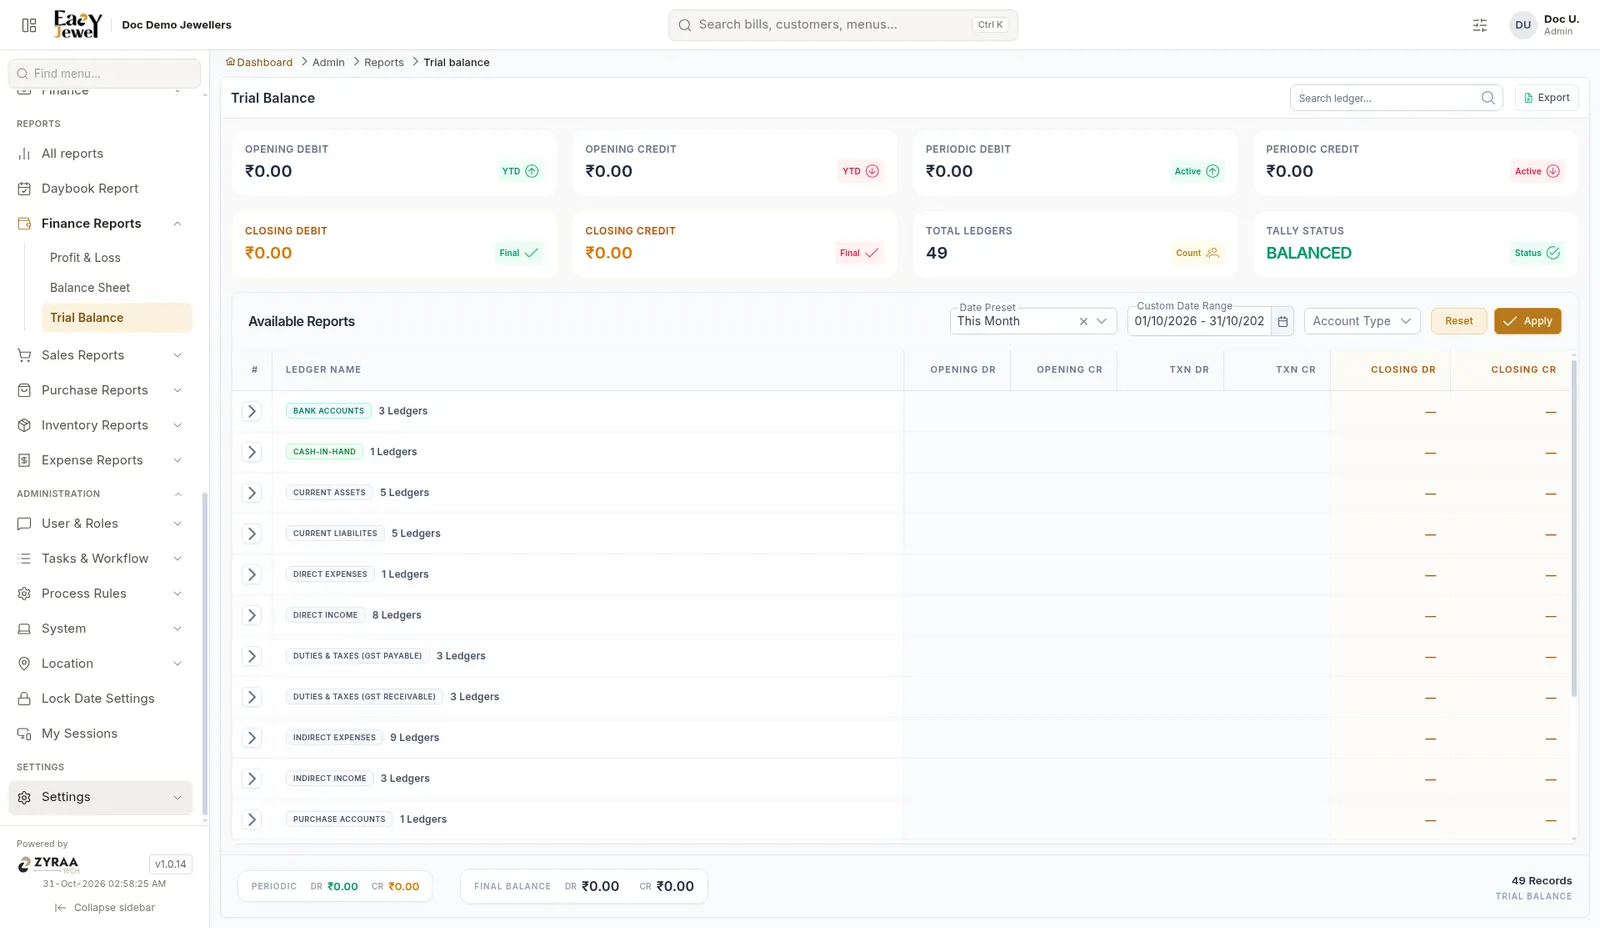Collapse the Finance Reports section
The width and height of the screenshot is (1600, 928).
click(x=177, y=223)
